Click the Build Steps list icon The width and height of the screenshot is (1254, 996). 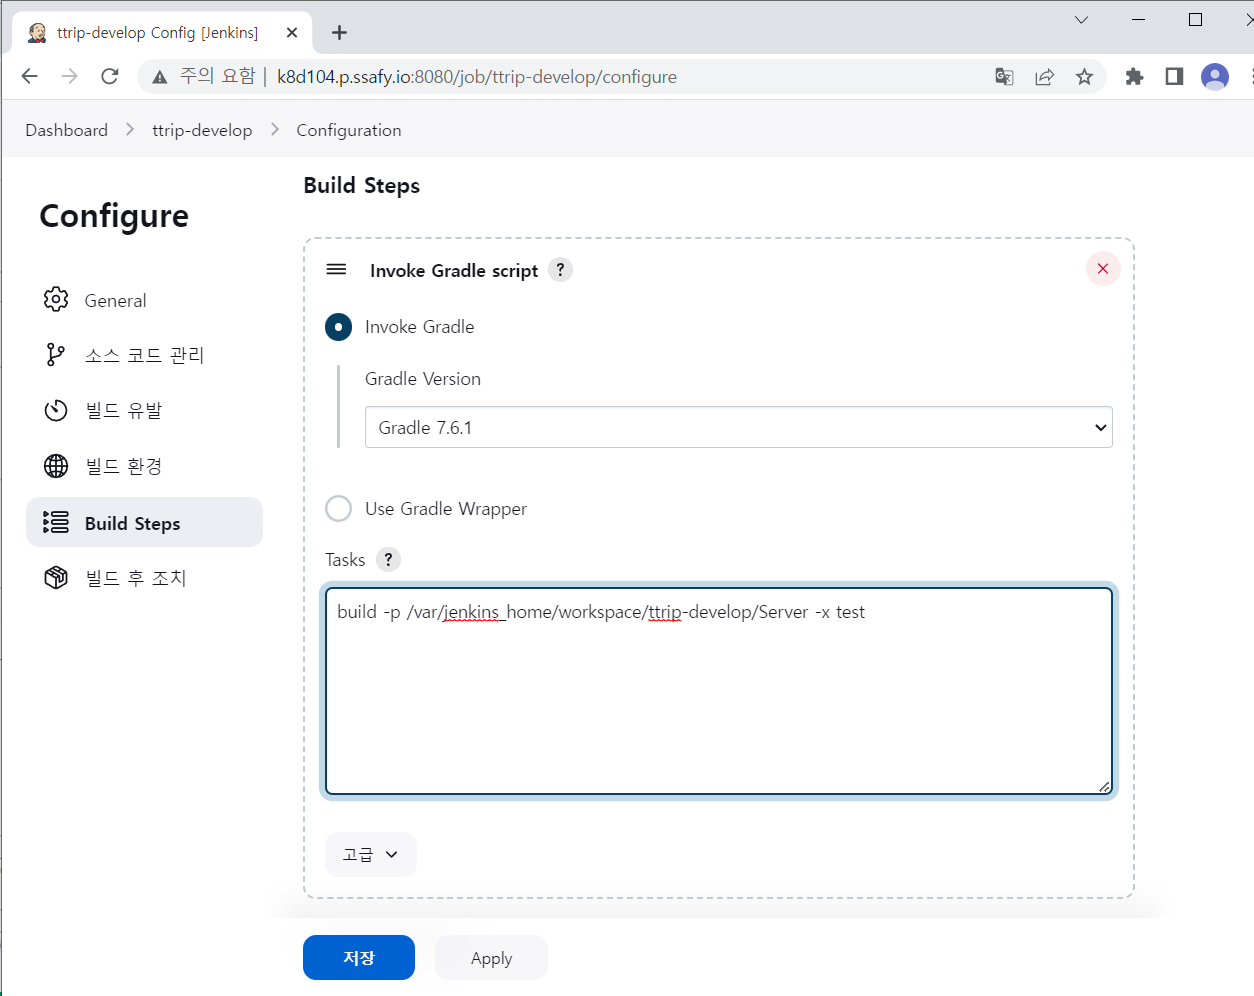(56, 522)
